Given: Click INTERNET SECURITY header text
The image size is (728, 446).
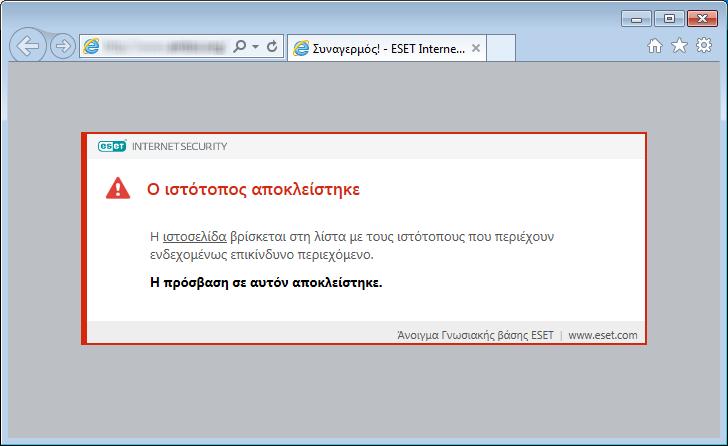Looking at the screenshot, I should (180, 147).
